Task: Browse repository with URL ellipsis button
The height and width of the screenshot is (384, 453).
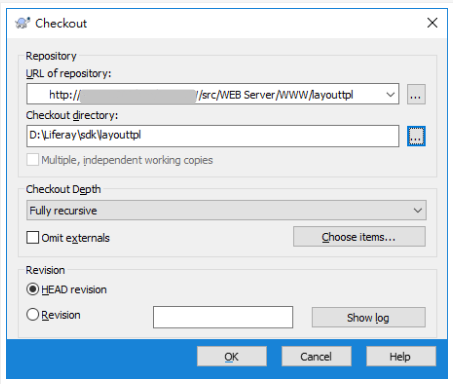Action: (x=416, y=94)
